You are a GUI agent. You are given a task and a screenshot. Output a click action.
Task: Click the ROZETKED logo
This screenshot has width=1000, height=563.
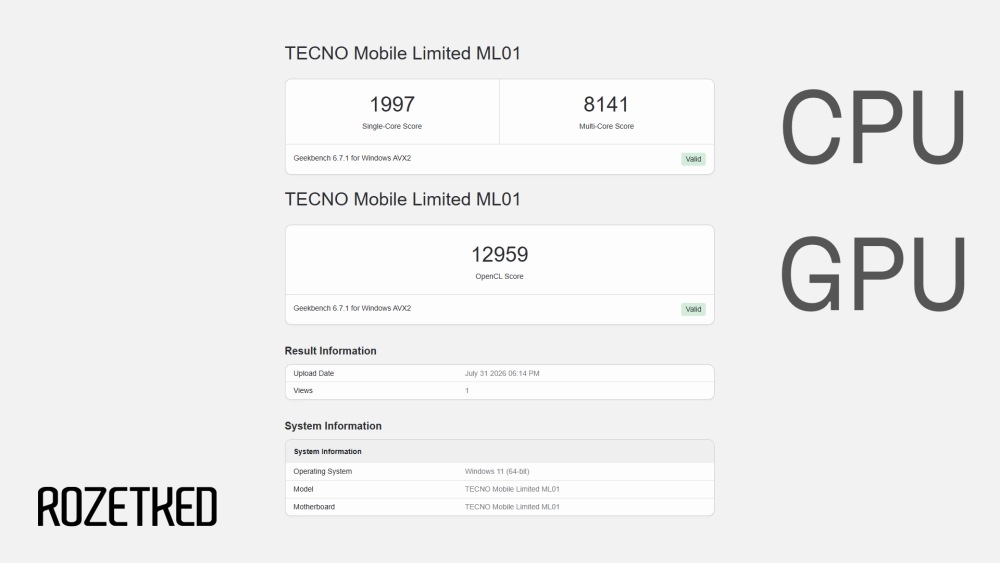coord(128,507)
